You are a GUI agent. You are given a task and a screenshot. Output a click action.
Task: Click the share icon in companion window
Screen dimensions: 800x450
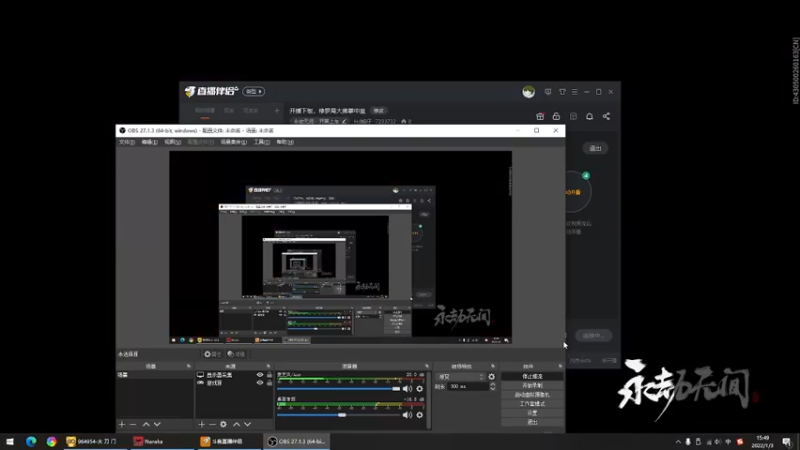click(x=606, y=116)
